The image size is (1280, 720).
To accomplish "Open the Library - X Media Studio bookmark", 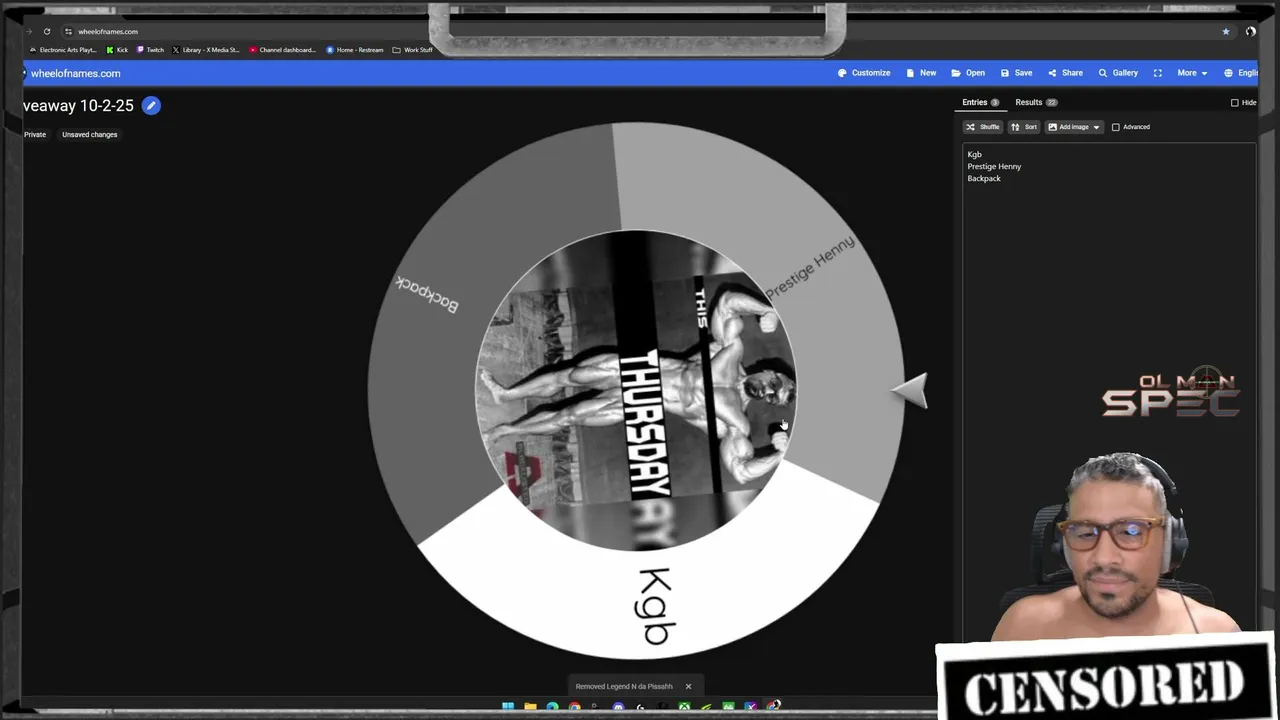I will tap(206, 49).
